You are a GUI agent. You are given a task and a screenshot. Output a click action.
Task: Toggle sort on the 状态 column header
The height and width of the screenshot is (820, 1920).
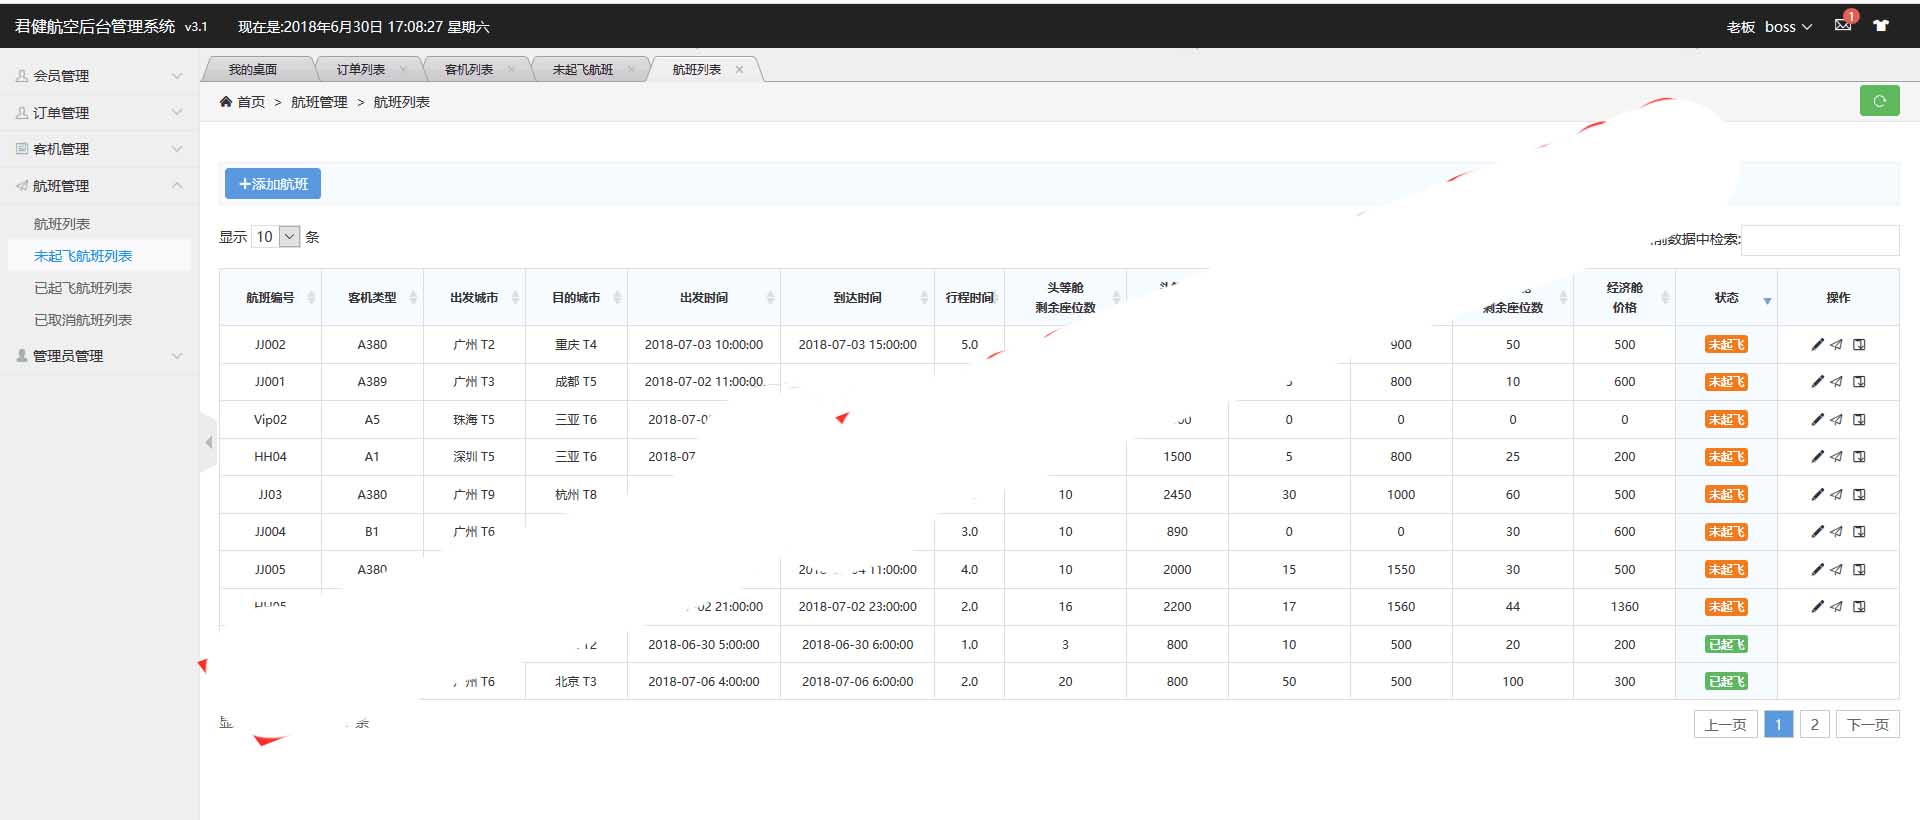(1726, 298)
